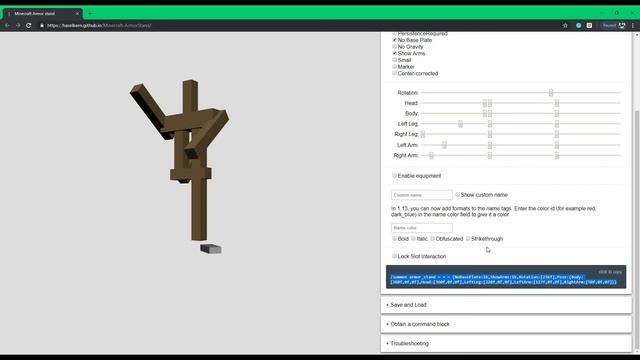Enable the Small armor stand checkbox

pyautogui.click(x=394, y=60)
